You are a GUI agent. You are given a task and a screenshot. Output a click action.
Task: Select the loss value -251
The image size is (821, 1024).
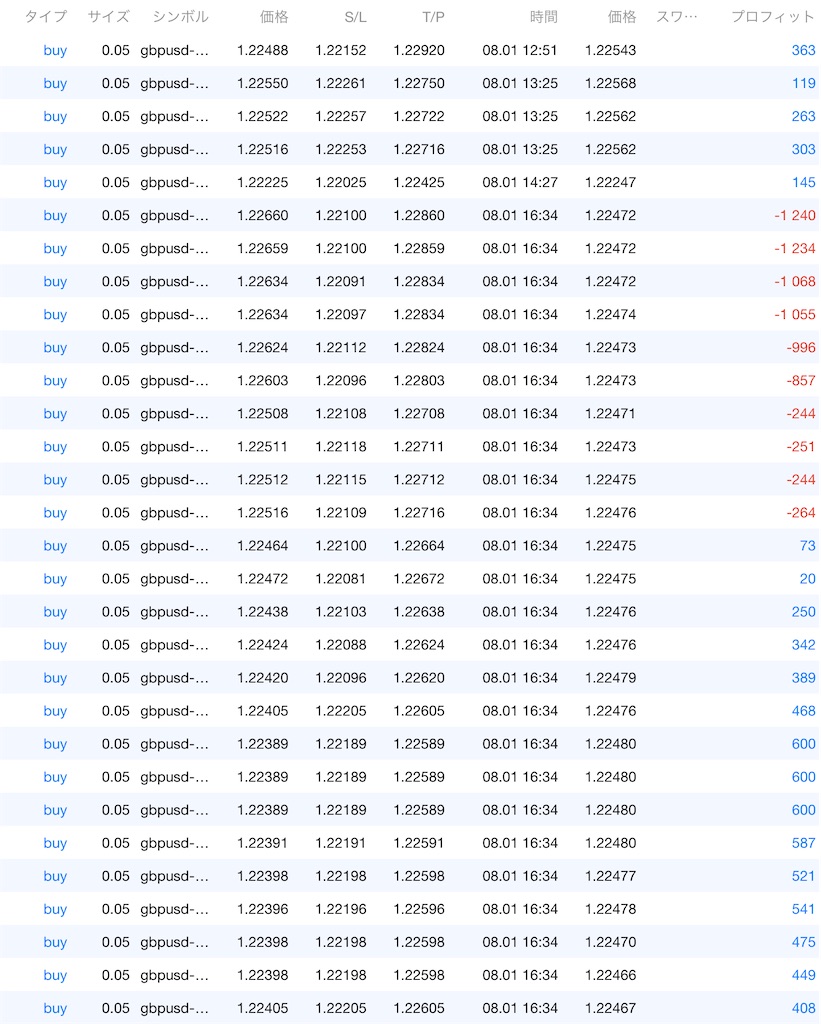pos(801,447)
